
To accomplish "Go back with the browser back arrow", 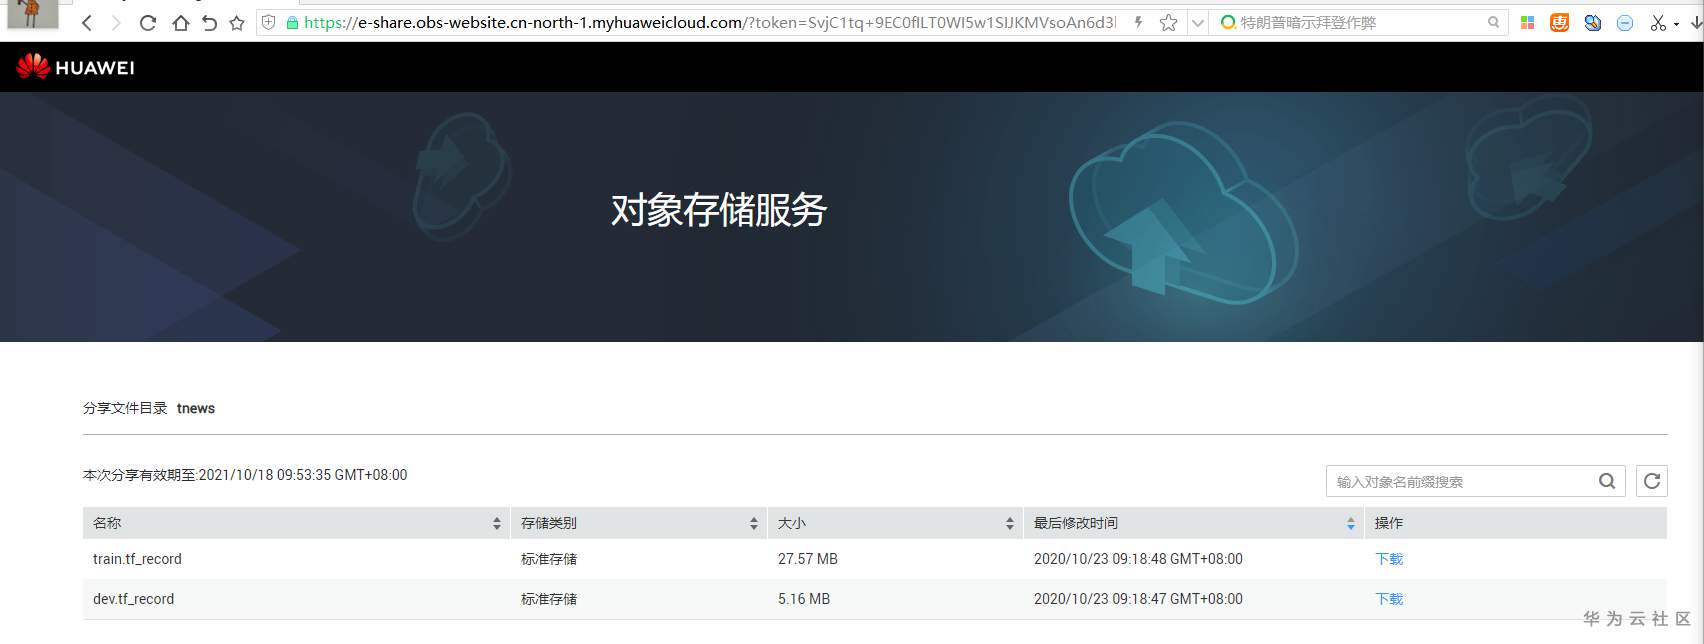I will pos(87,22).
